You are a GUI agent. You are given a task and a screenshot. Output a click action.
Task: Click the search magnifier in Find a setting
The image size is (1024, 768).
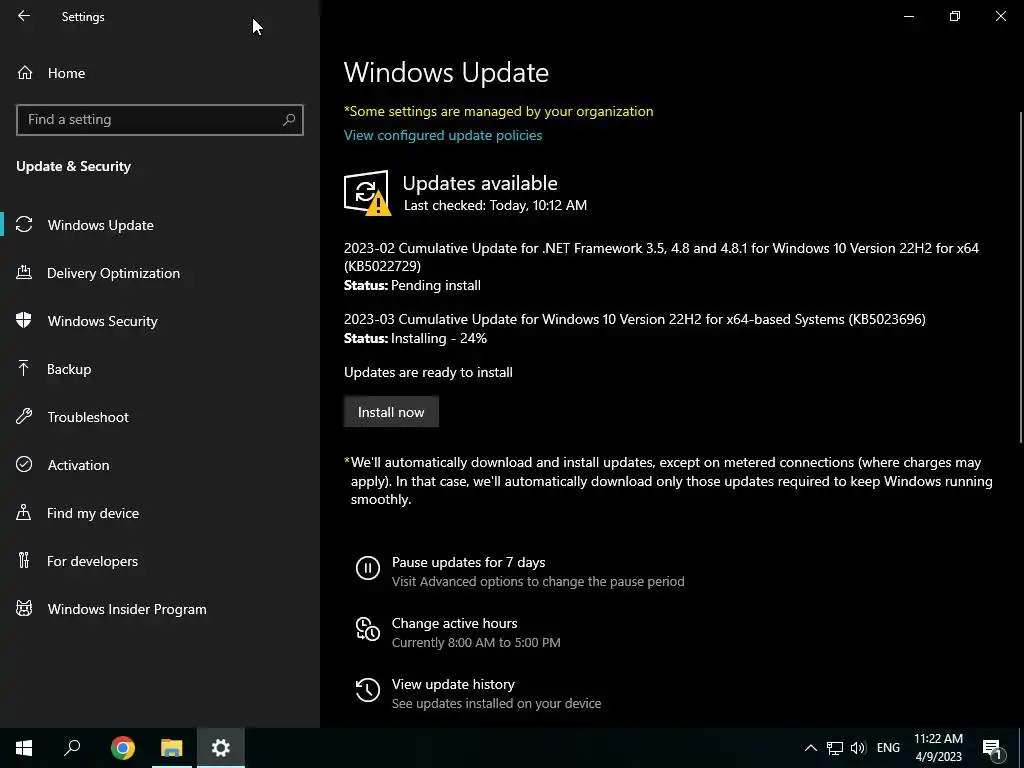289,120
